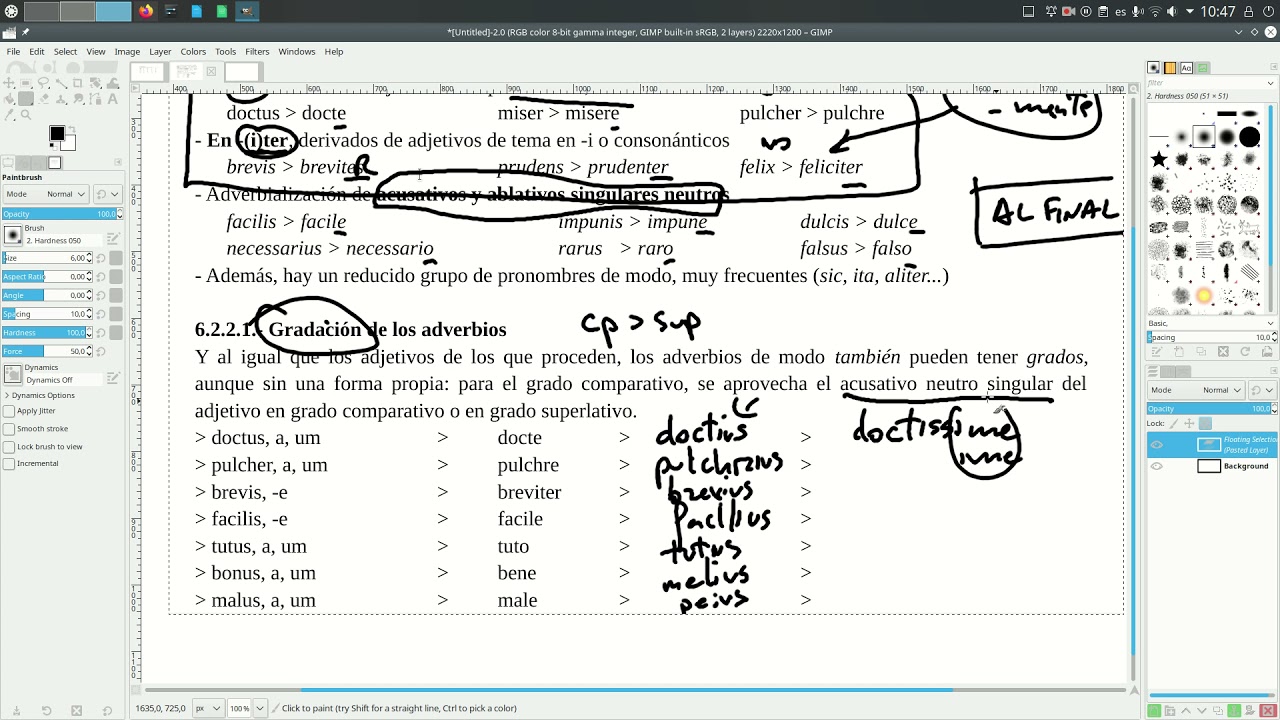Open the File menu
The width and height of the screenshot is (1280, 720).
tap(13, 52)
